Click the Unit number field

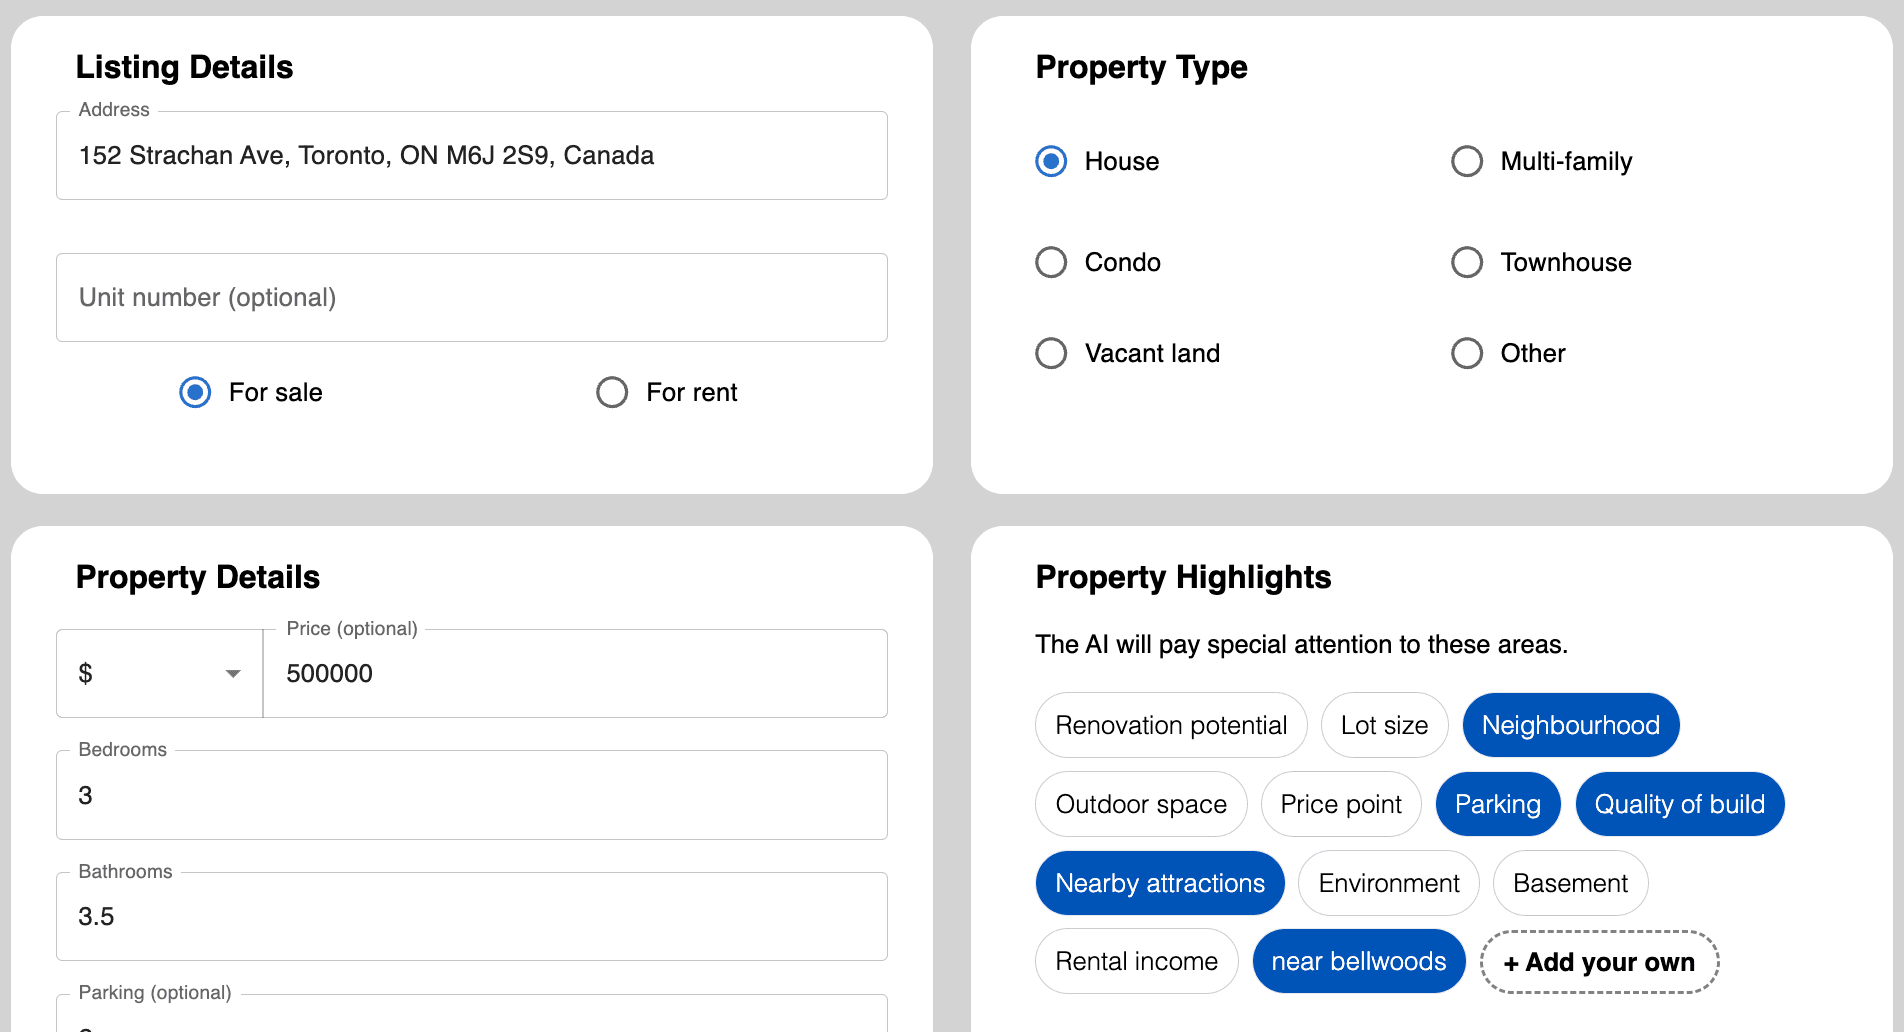coord(471,297)
